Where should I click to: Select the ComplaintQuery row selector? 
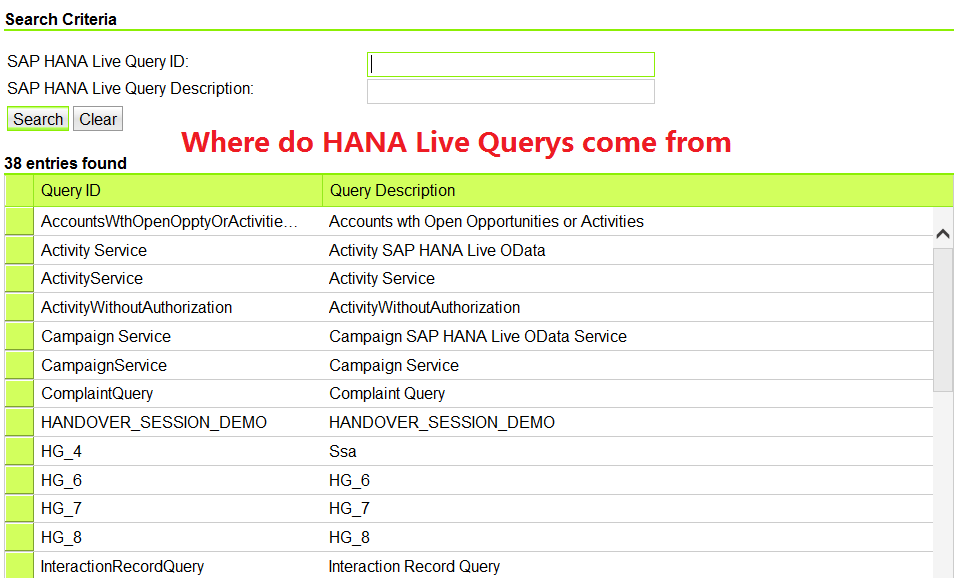point(19,393)
